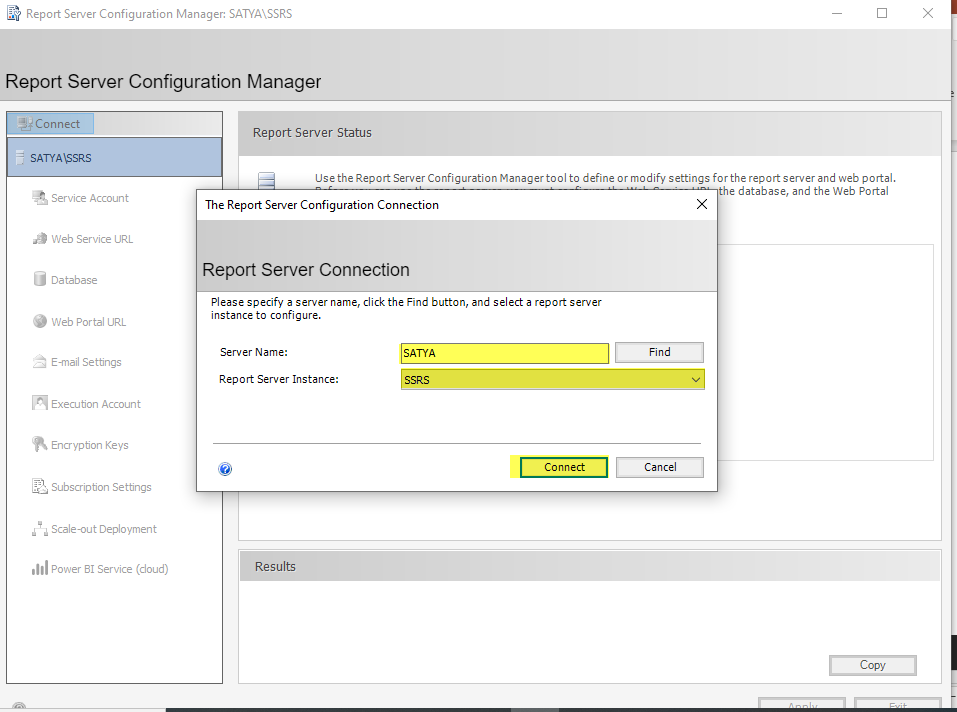The width and height of the screenshot is (957, 712).
Task: Click the Service Account sidebar icon
Action: (40, 198)
